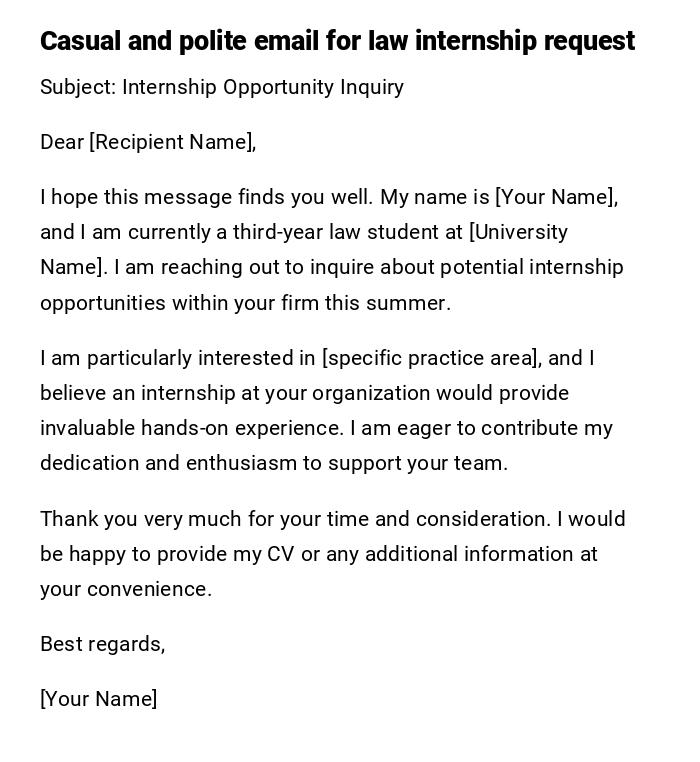Click the word 'Dear' in the greeting
Viewport: 700px width, 762px height.
(x=62, y=142)
